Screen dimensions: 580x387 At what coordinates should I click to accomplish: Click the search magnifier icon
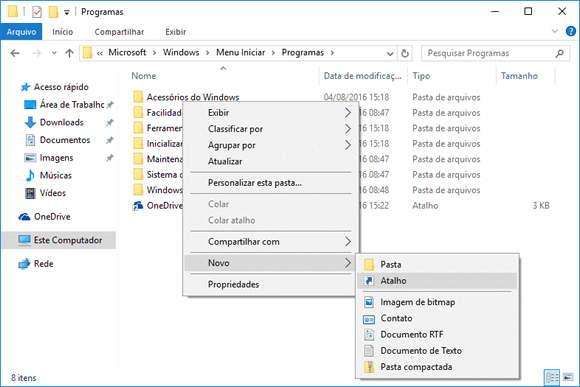559,53
